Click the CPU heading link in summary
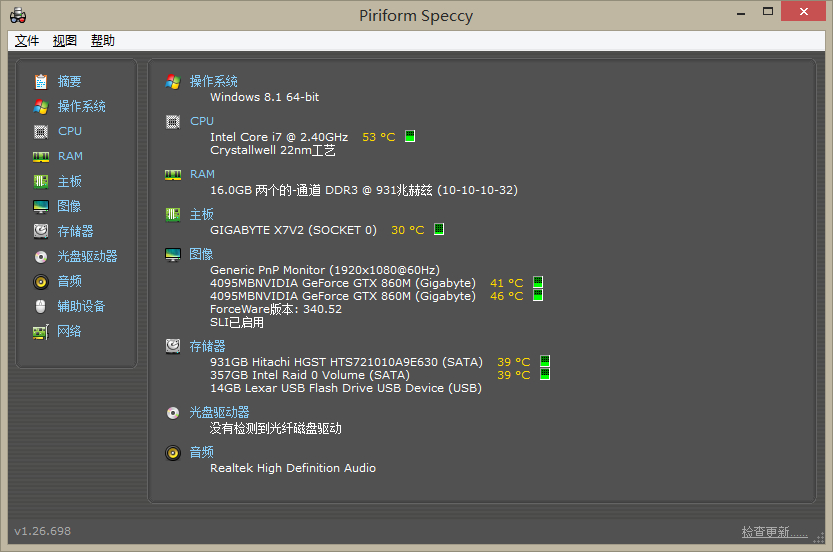This screenshot has height=552, width=833. [202, 121]
